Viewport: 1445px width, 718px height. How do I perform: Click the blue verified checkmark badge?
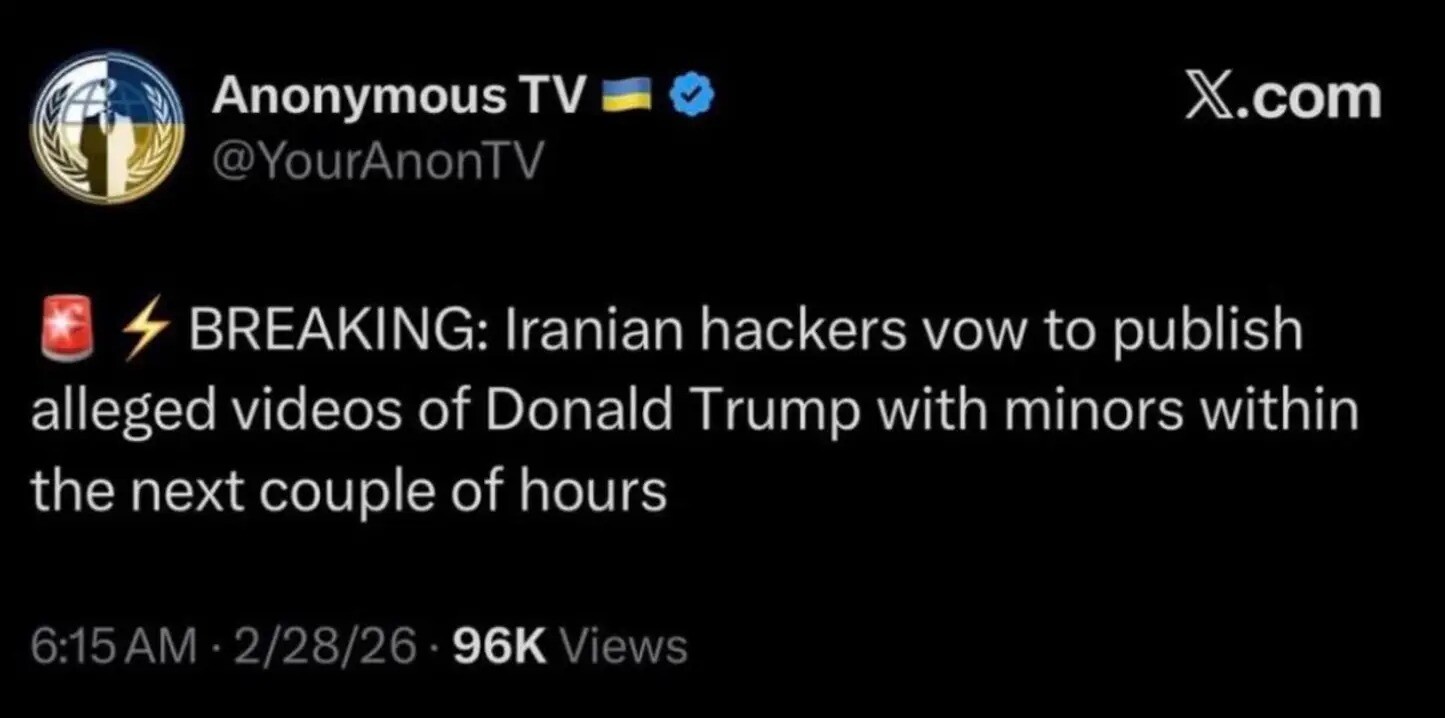(692, 96)
